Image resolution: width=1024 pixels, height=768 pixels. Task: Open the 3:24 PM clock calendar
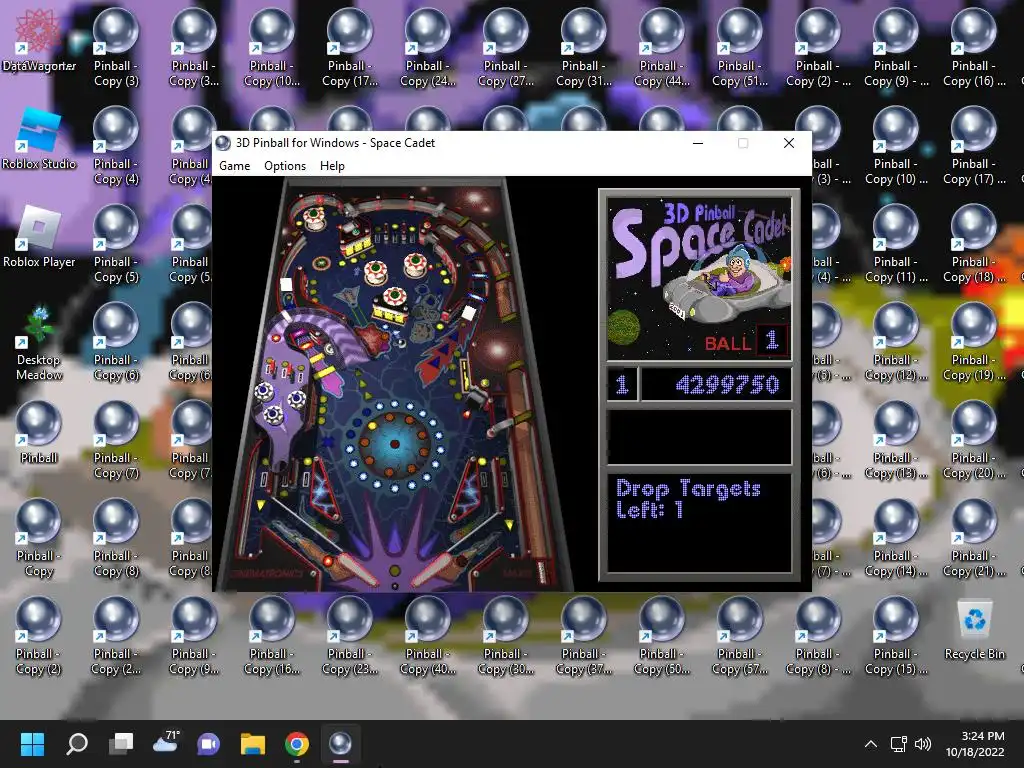coord(975,744)
